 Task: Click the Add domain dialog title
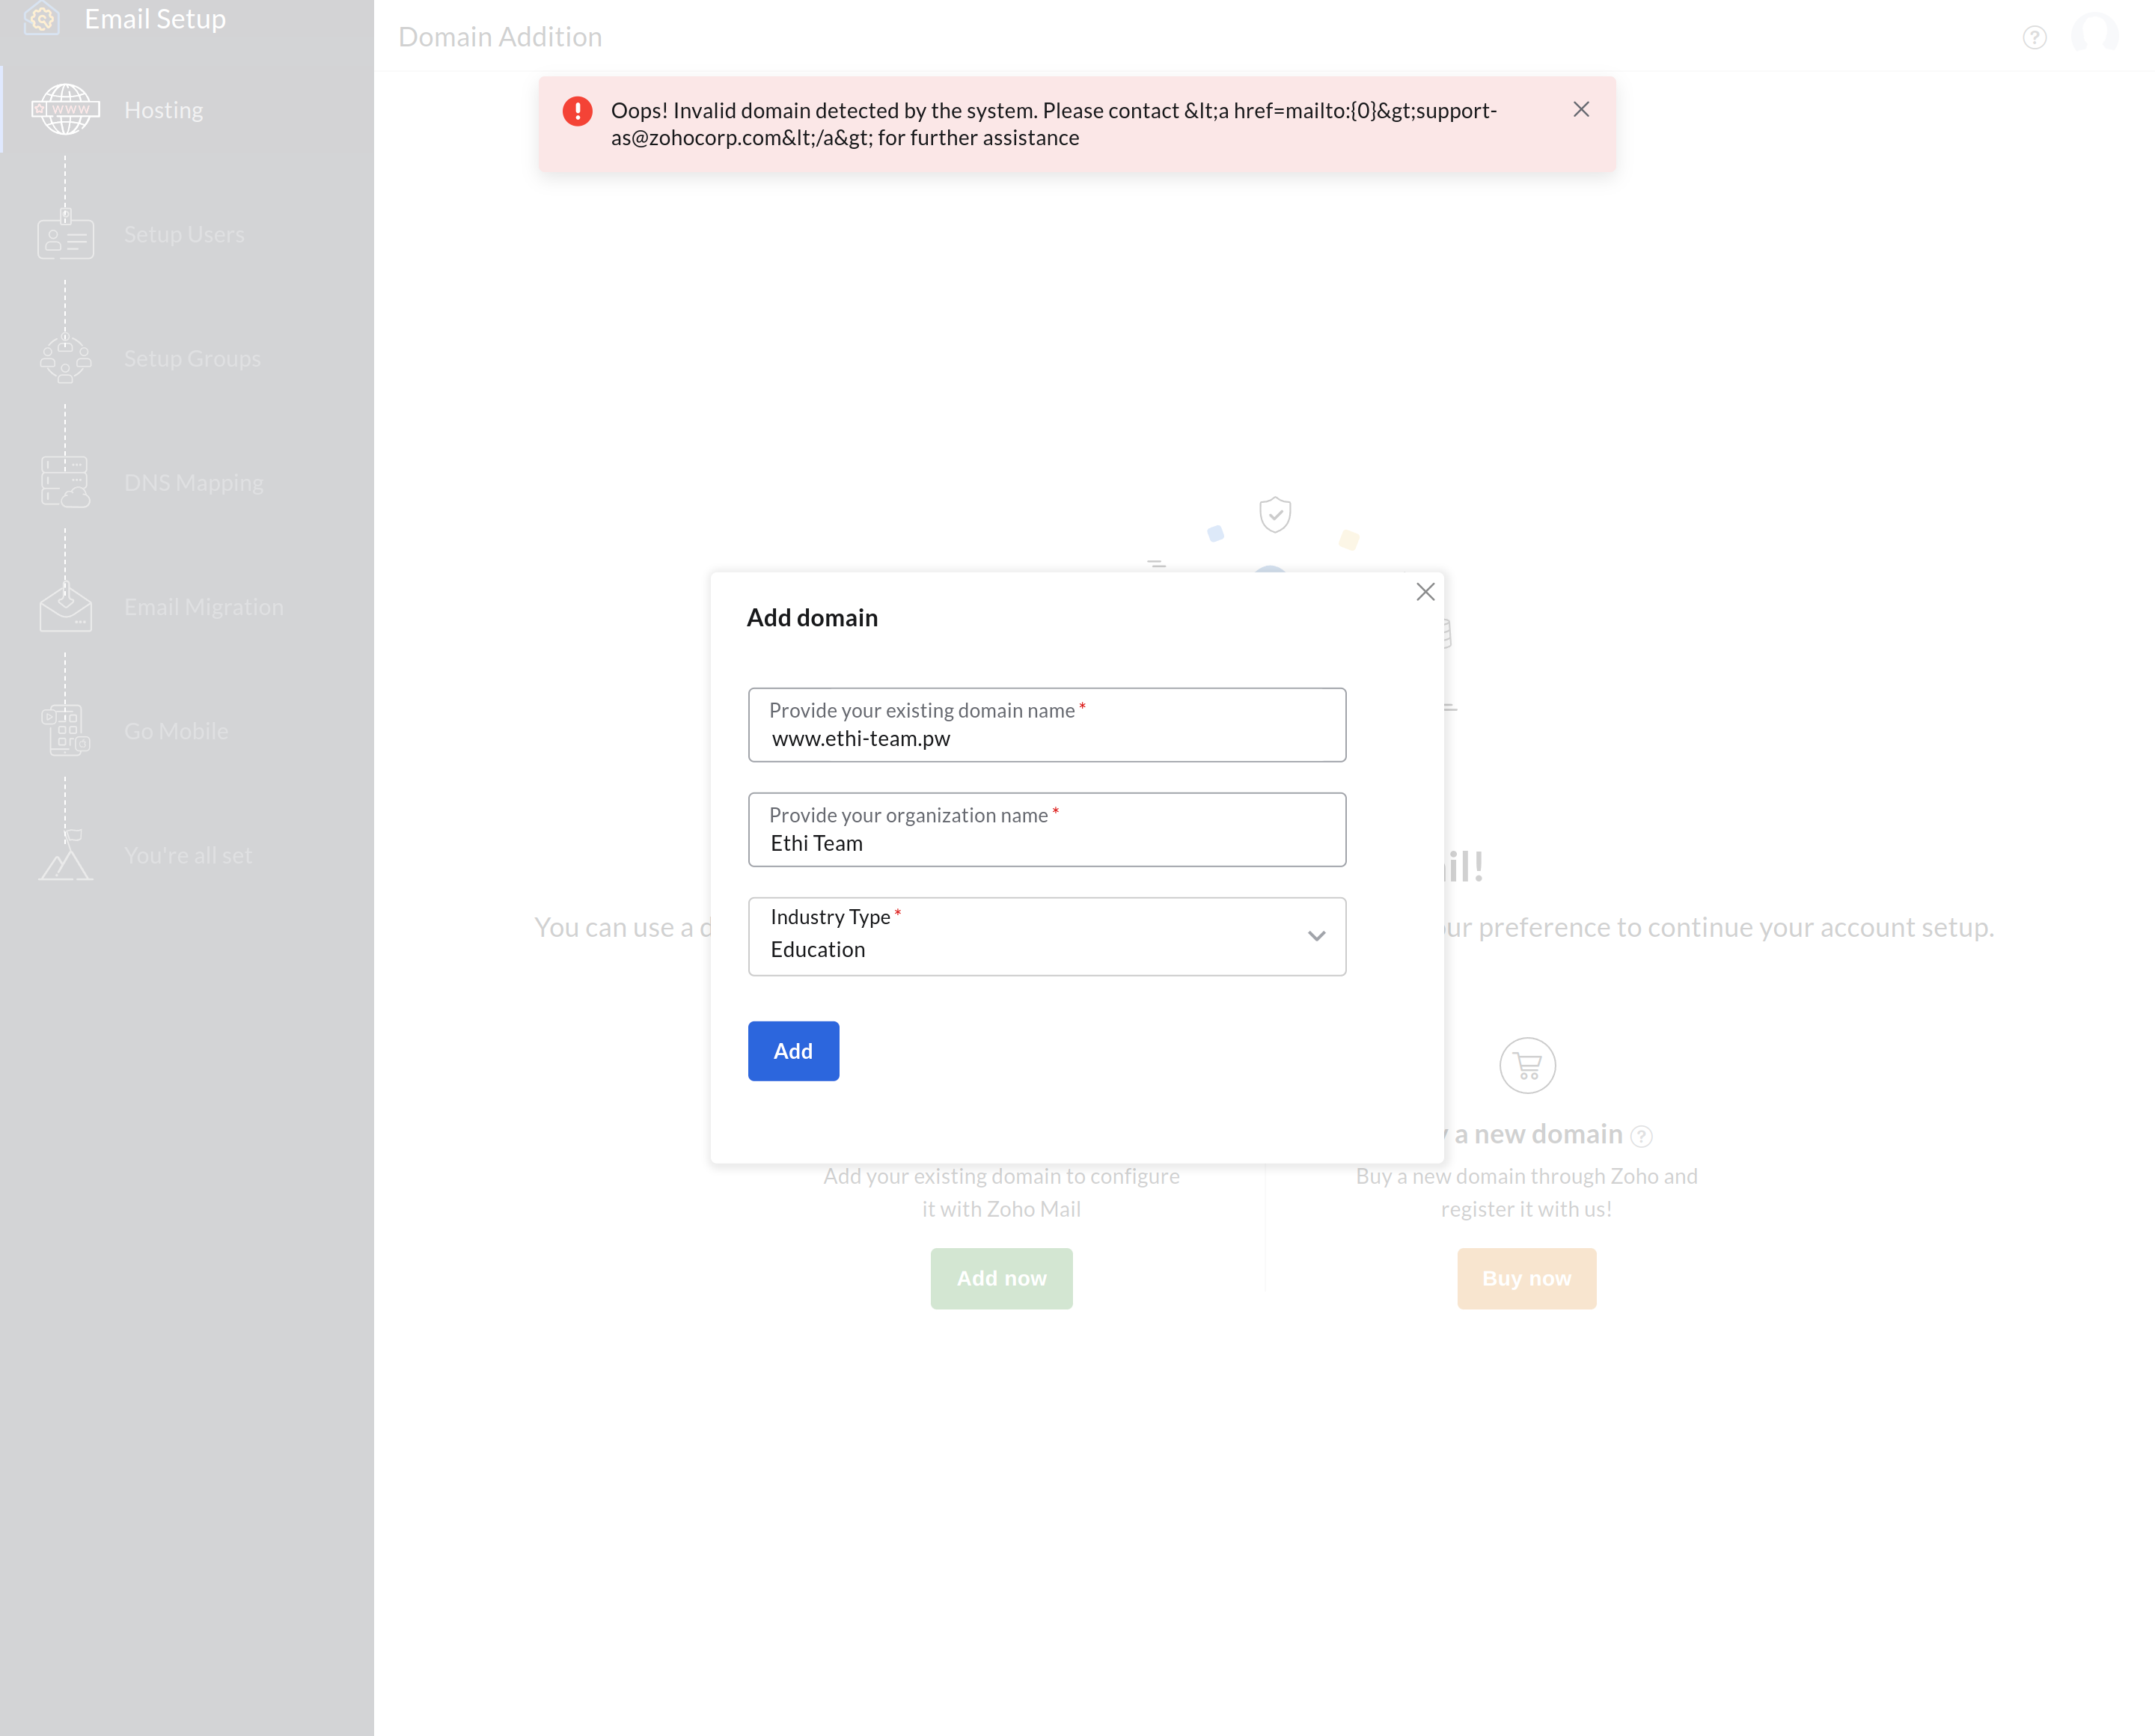(812, 618)
